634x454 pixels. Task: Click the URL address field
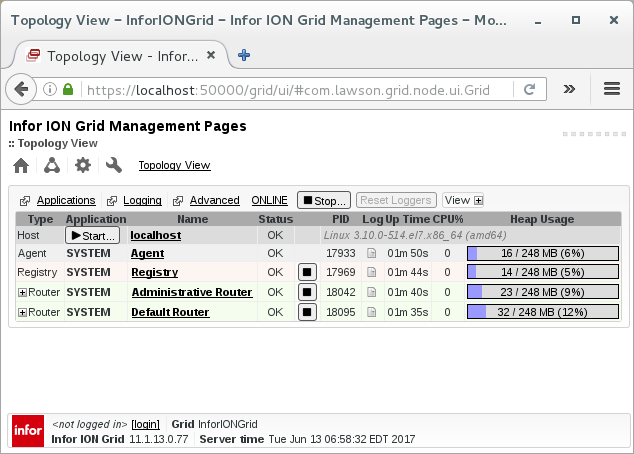tap(290, 89)
